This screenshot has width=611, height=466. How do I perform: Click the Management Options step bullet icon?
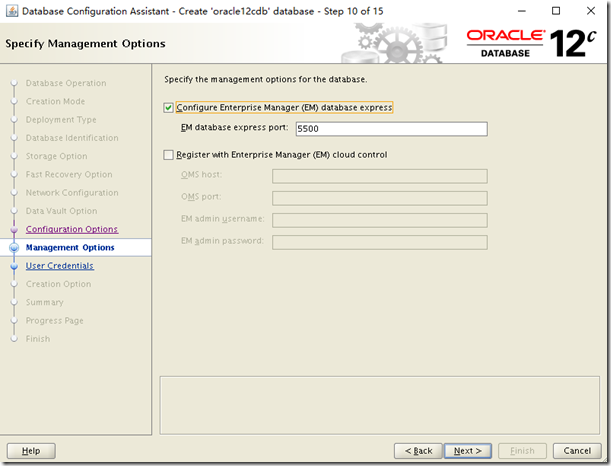click(14, 247)
